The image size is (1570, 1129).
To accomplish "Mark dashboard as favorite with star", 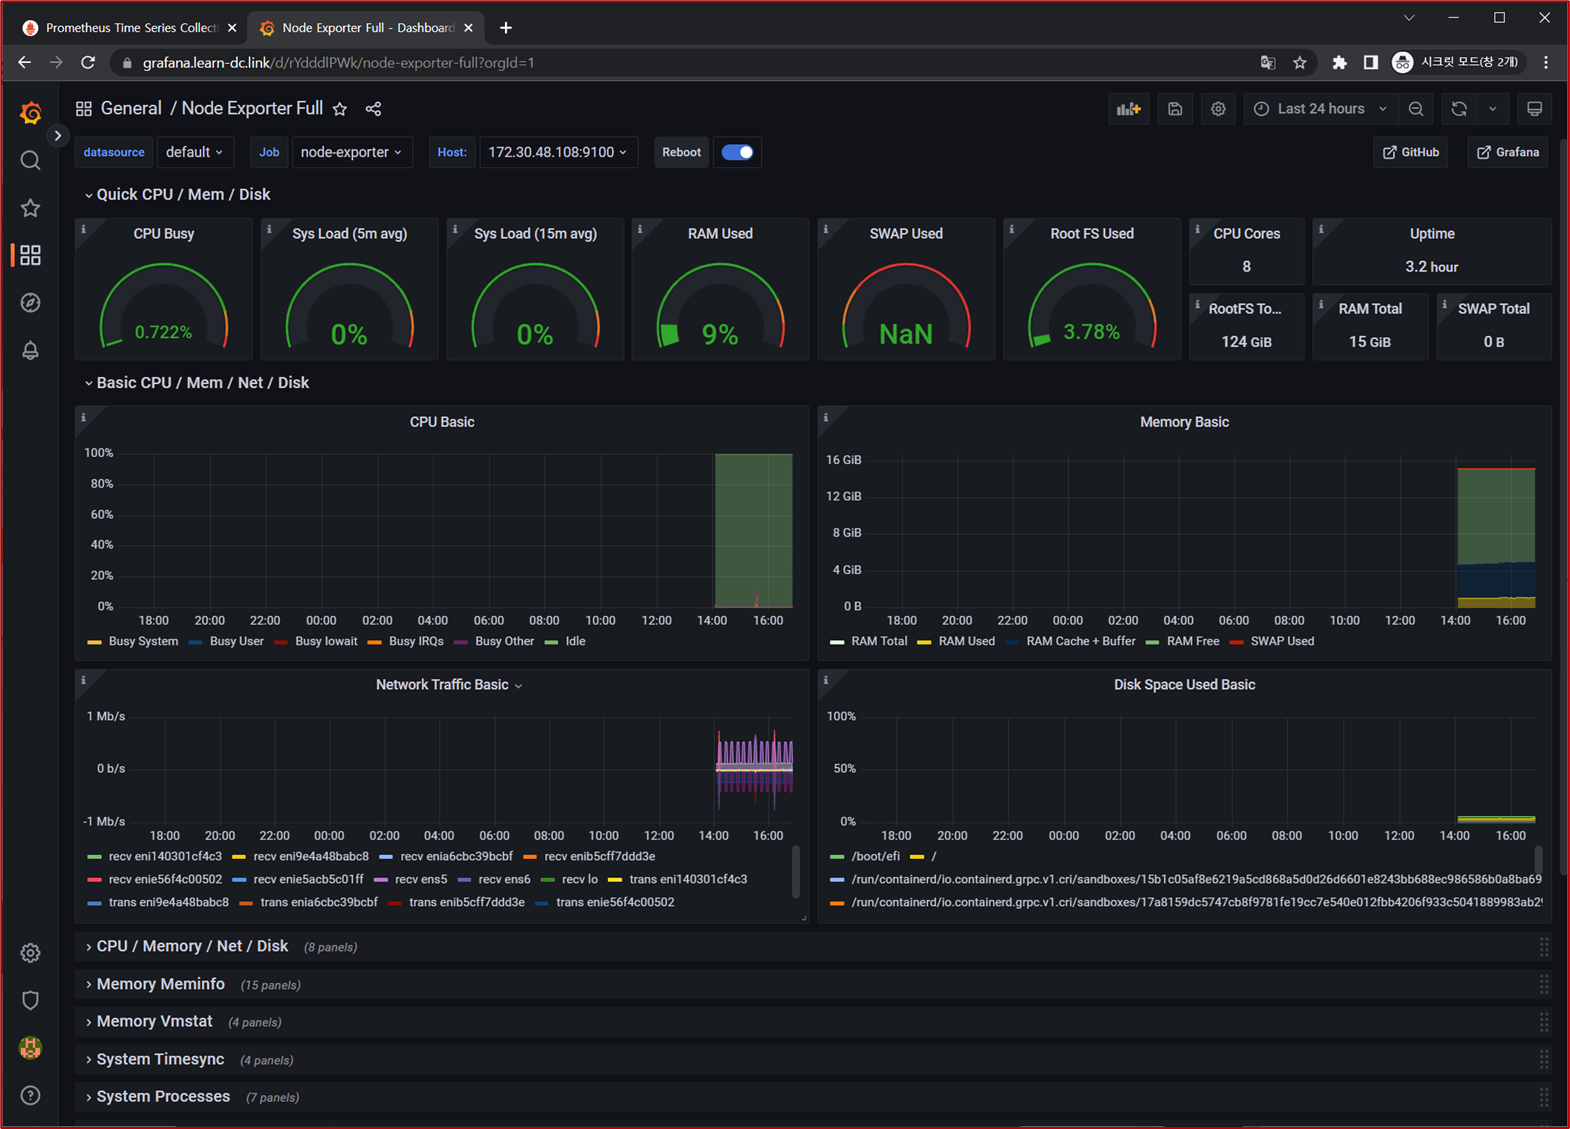I will [340, 109].
